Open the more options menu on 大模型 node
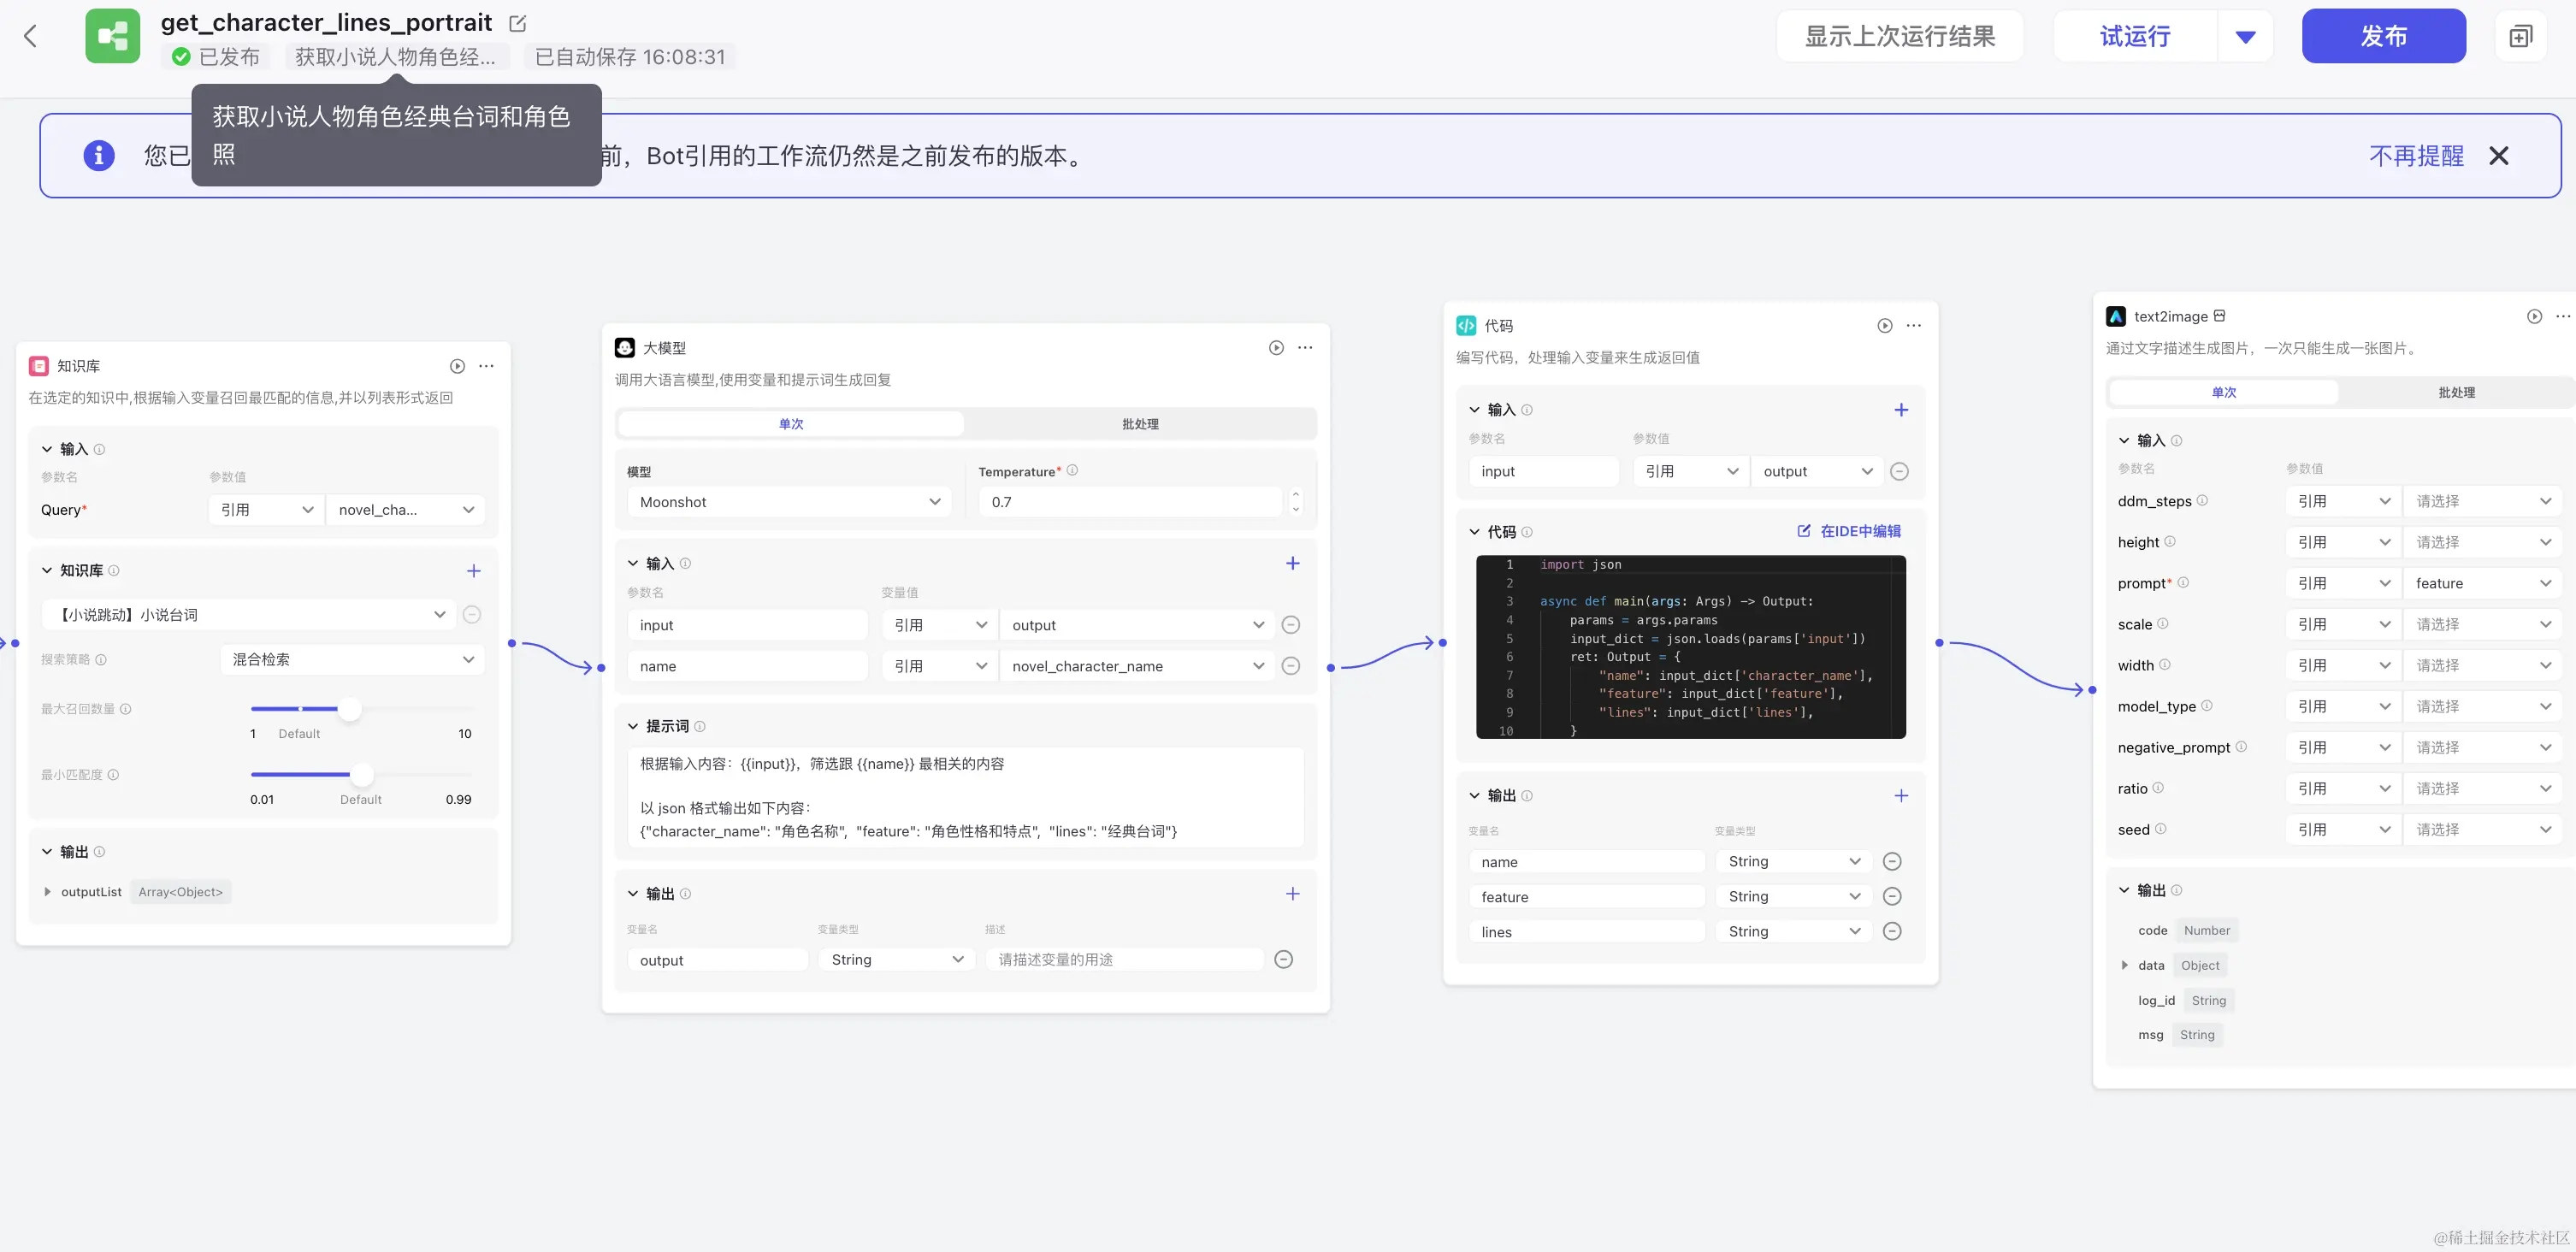The width and height of the screenshot is (2576, 1252). [x=1305, y=348]
